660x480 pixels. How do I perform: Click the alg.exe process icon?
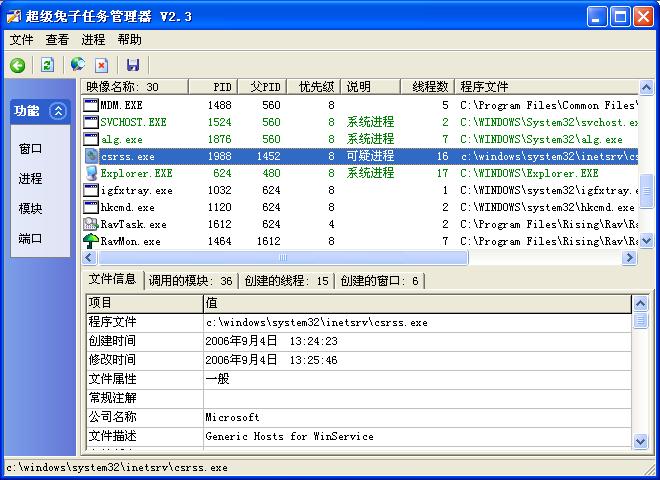pyautogui.click(x=91, y=139)
